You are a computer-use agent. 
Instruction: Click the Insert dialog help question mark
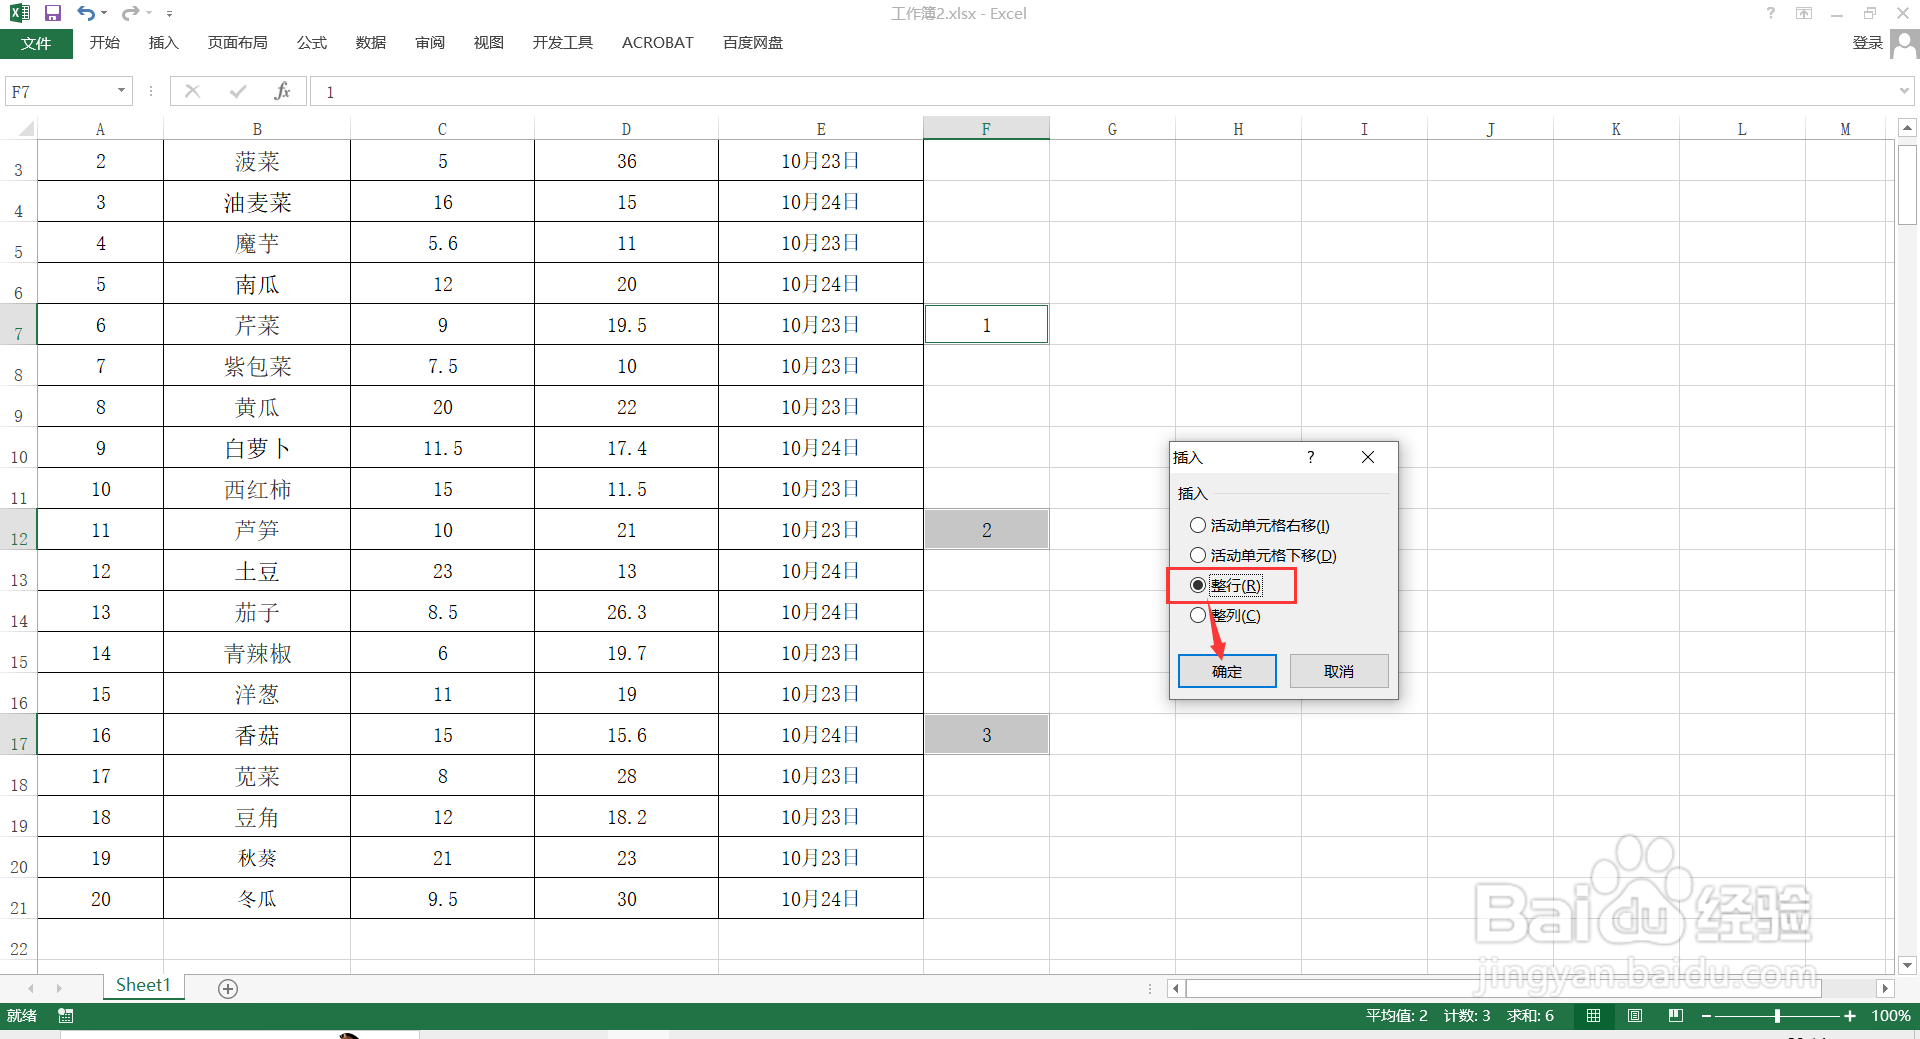pos(1311,457)
